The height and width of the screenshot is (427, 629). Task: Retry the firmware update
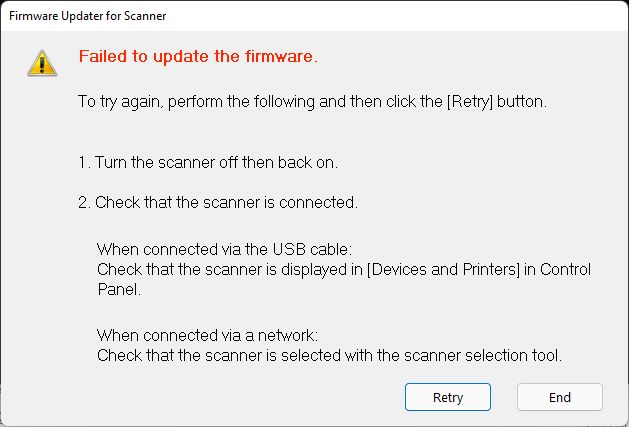point(448,397)
